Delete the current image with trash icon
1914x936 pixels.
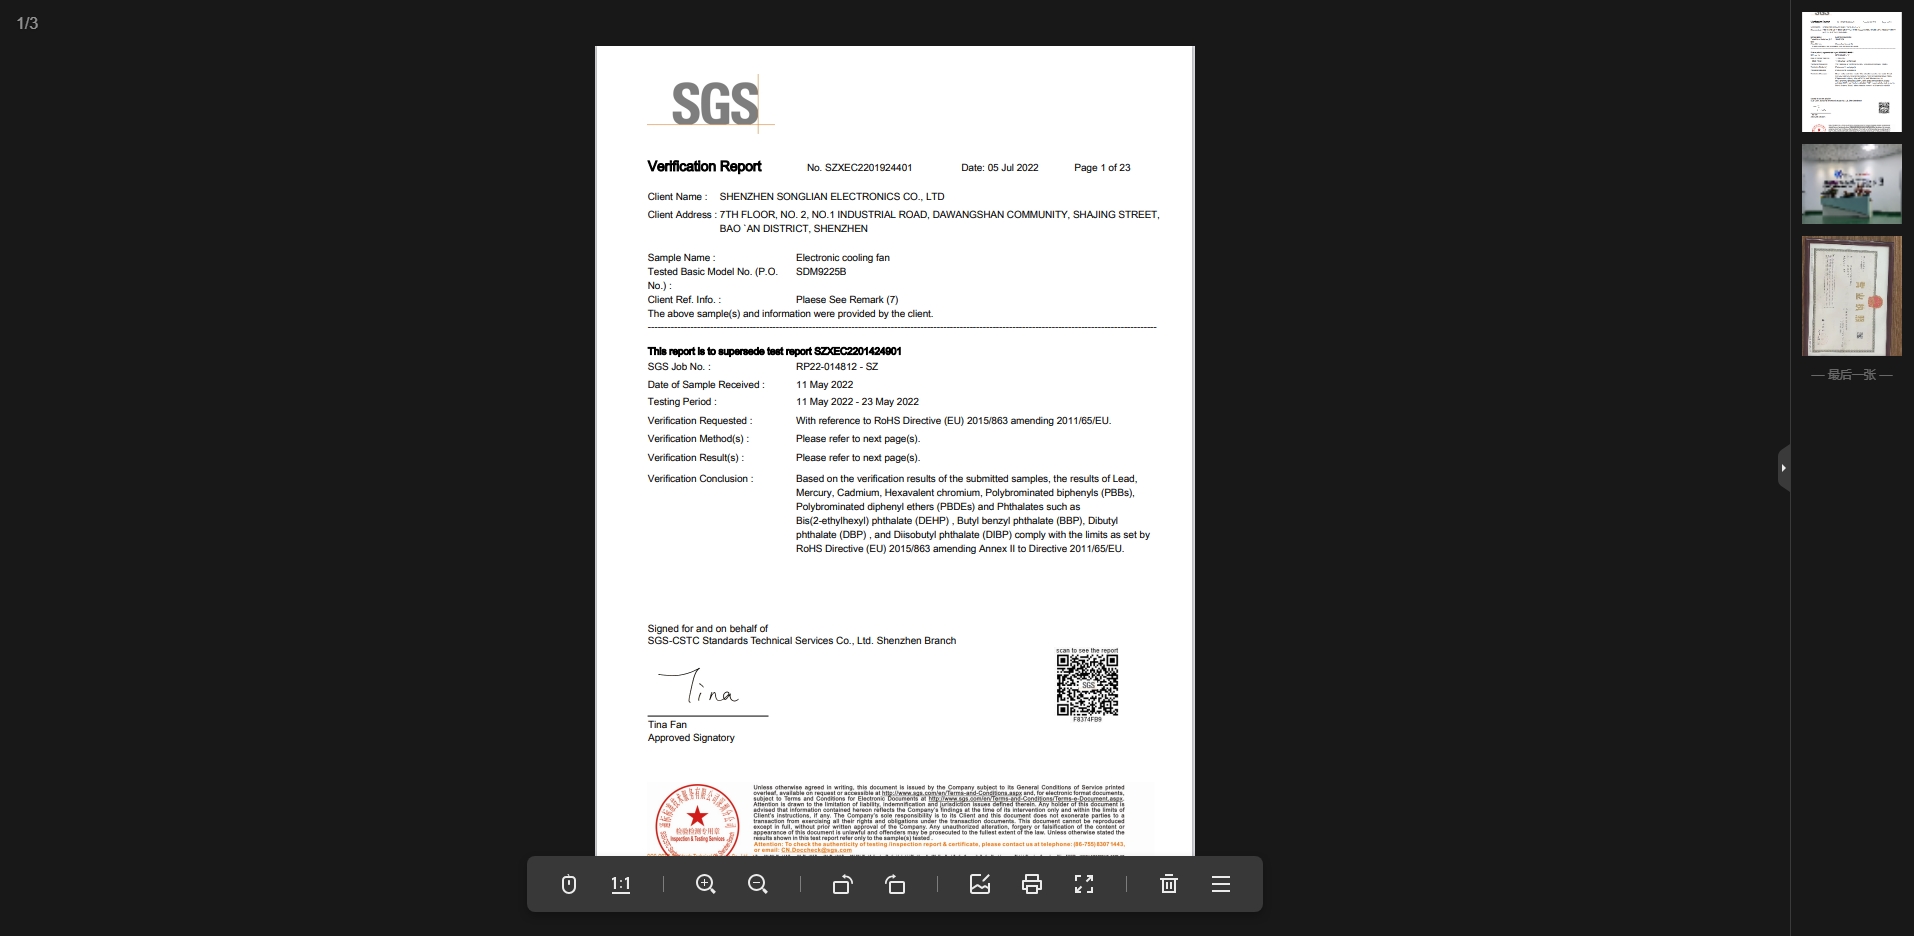[1169, 884]
